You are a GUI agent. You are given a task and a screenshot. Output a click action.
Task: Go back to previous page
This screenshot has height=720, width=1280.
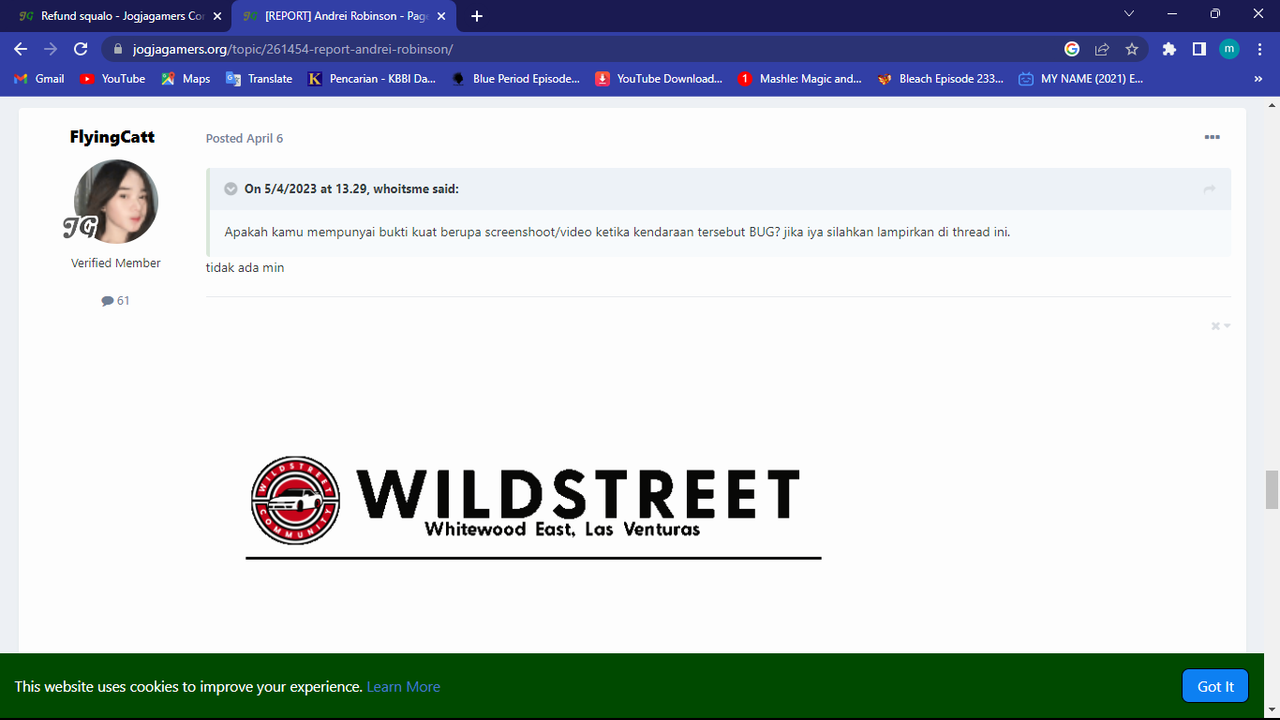coord(21,49)
